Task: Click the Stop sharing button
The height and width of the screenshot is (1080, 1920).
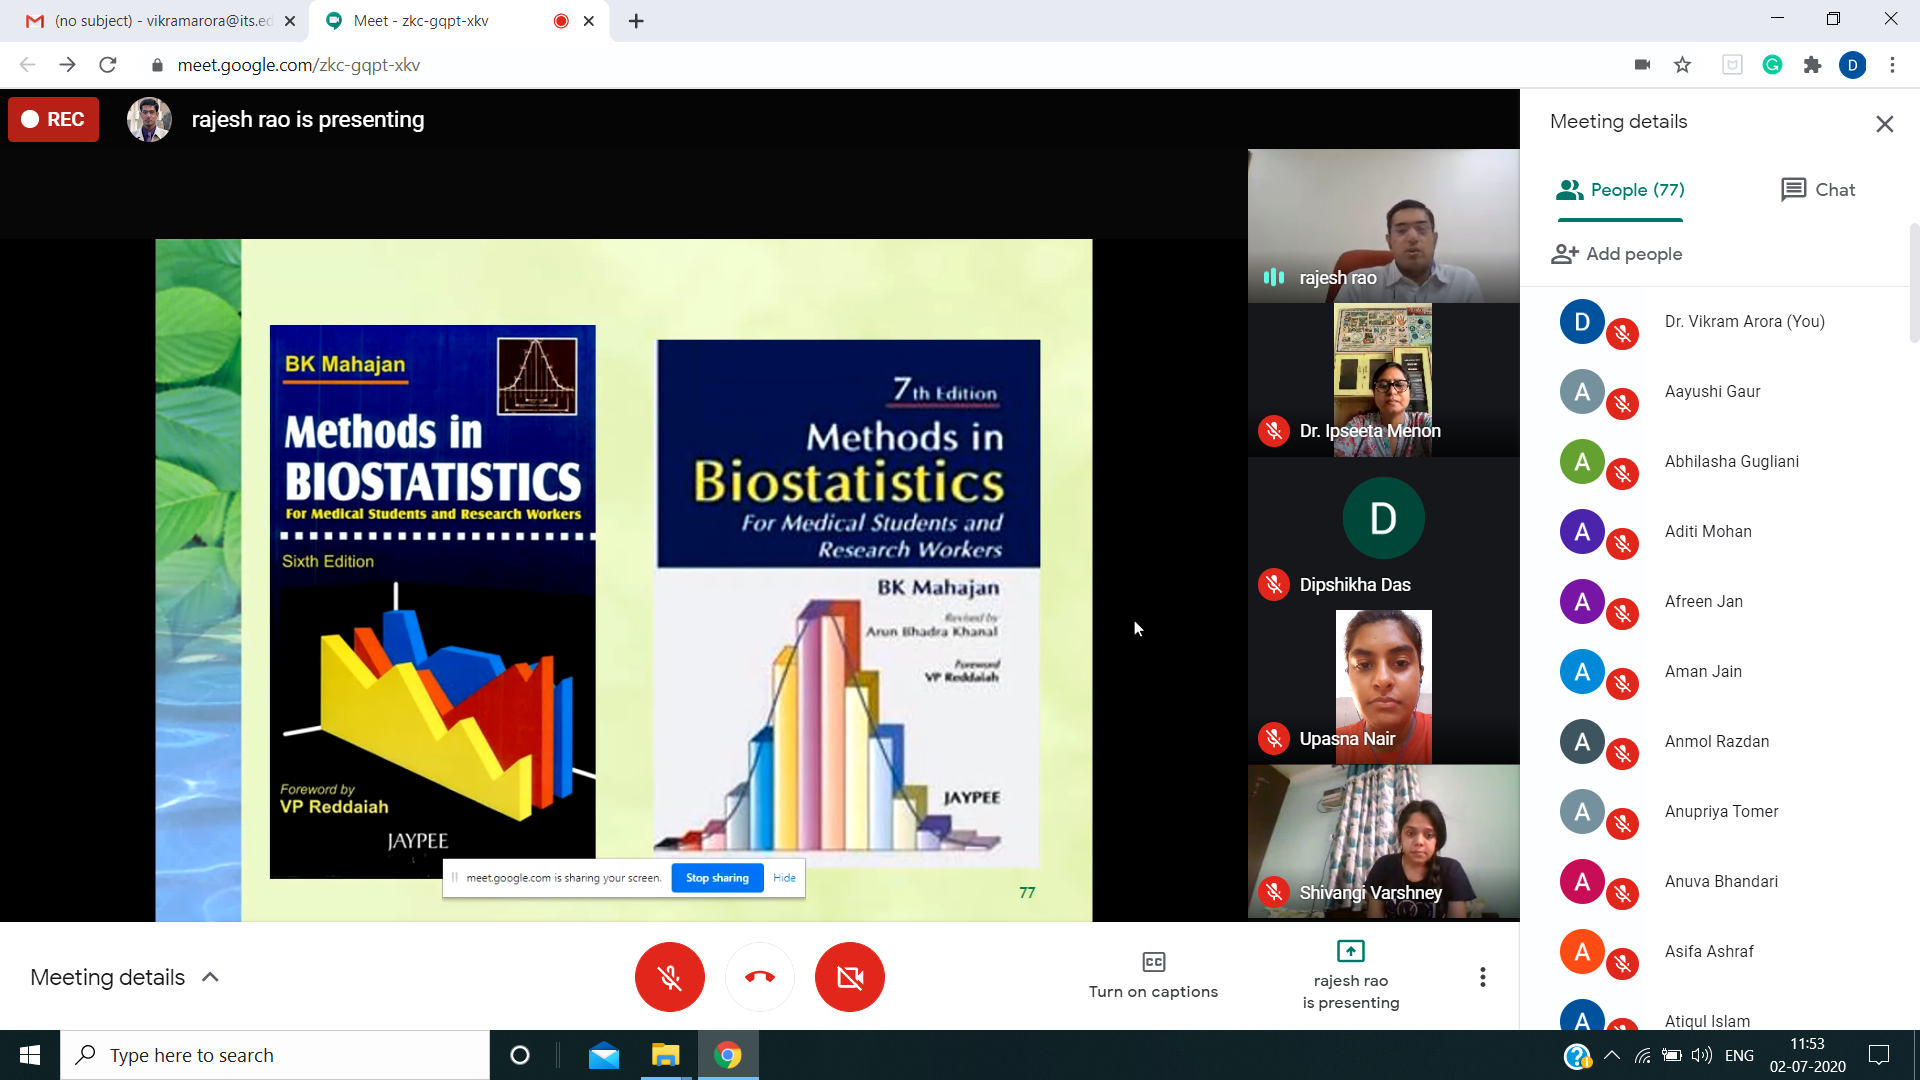Action: (717, 878)
